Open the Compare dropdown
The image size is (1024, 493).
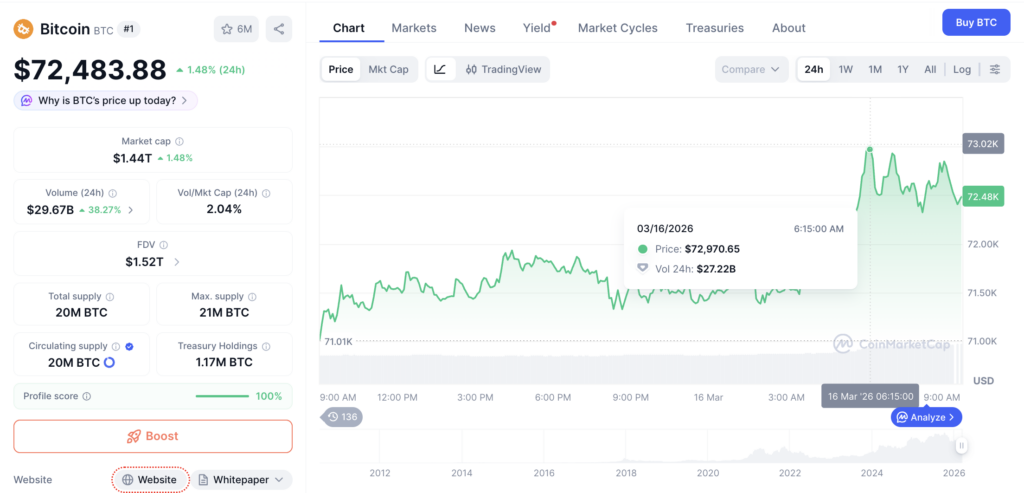point(751,69)
